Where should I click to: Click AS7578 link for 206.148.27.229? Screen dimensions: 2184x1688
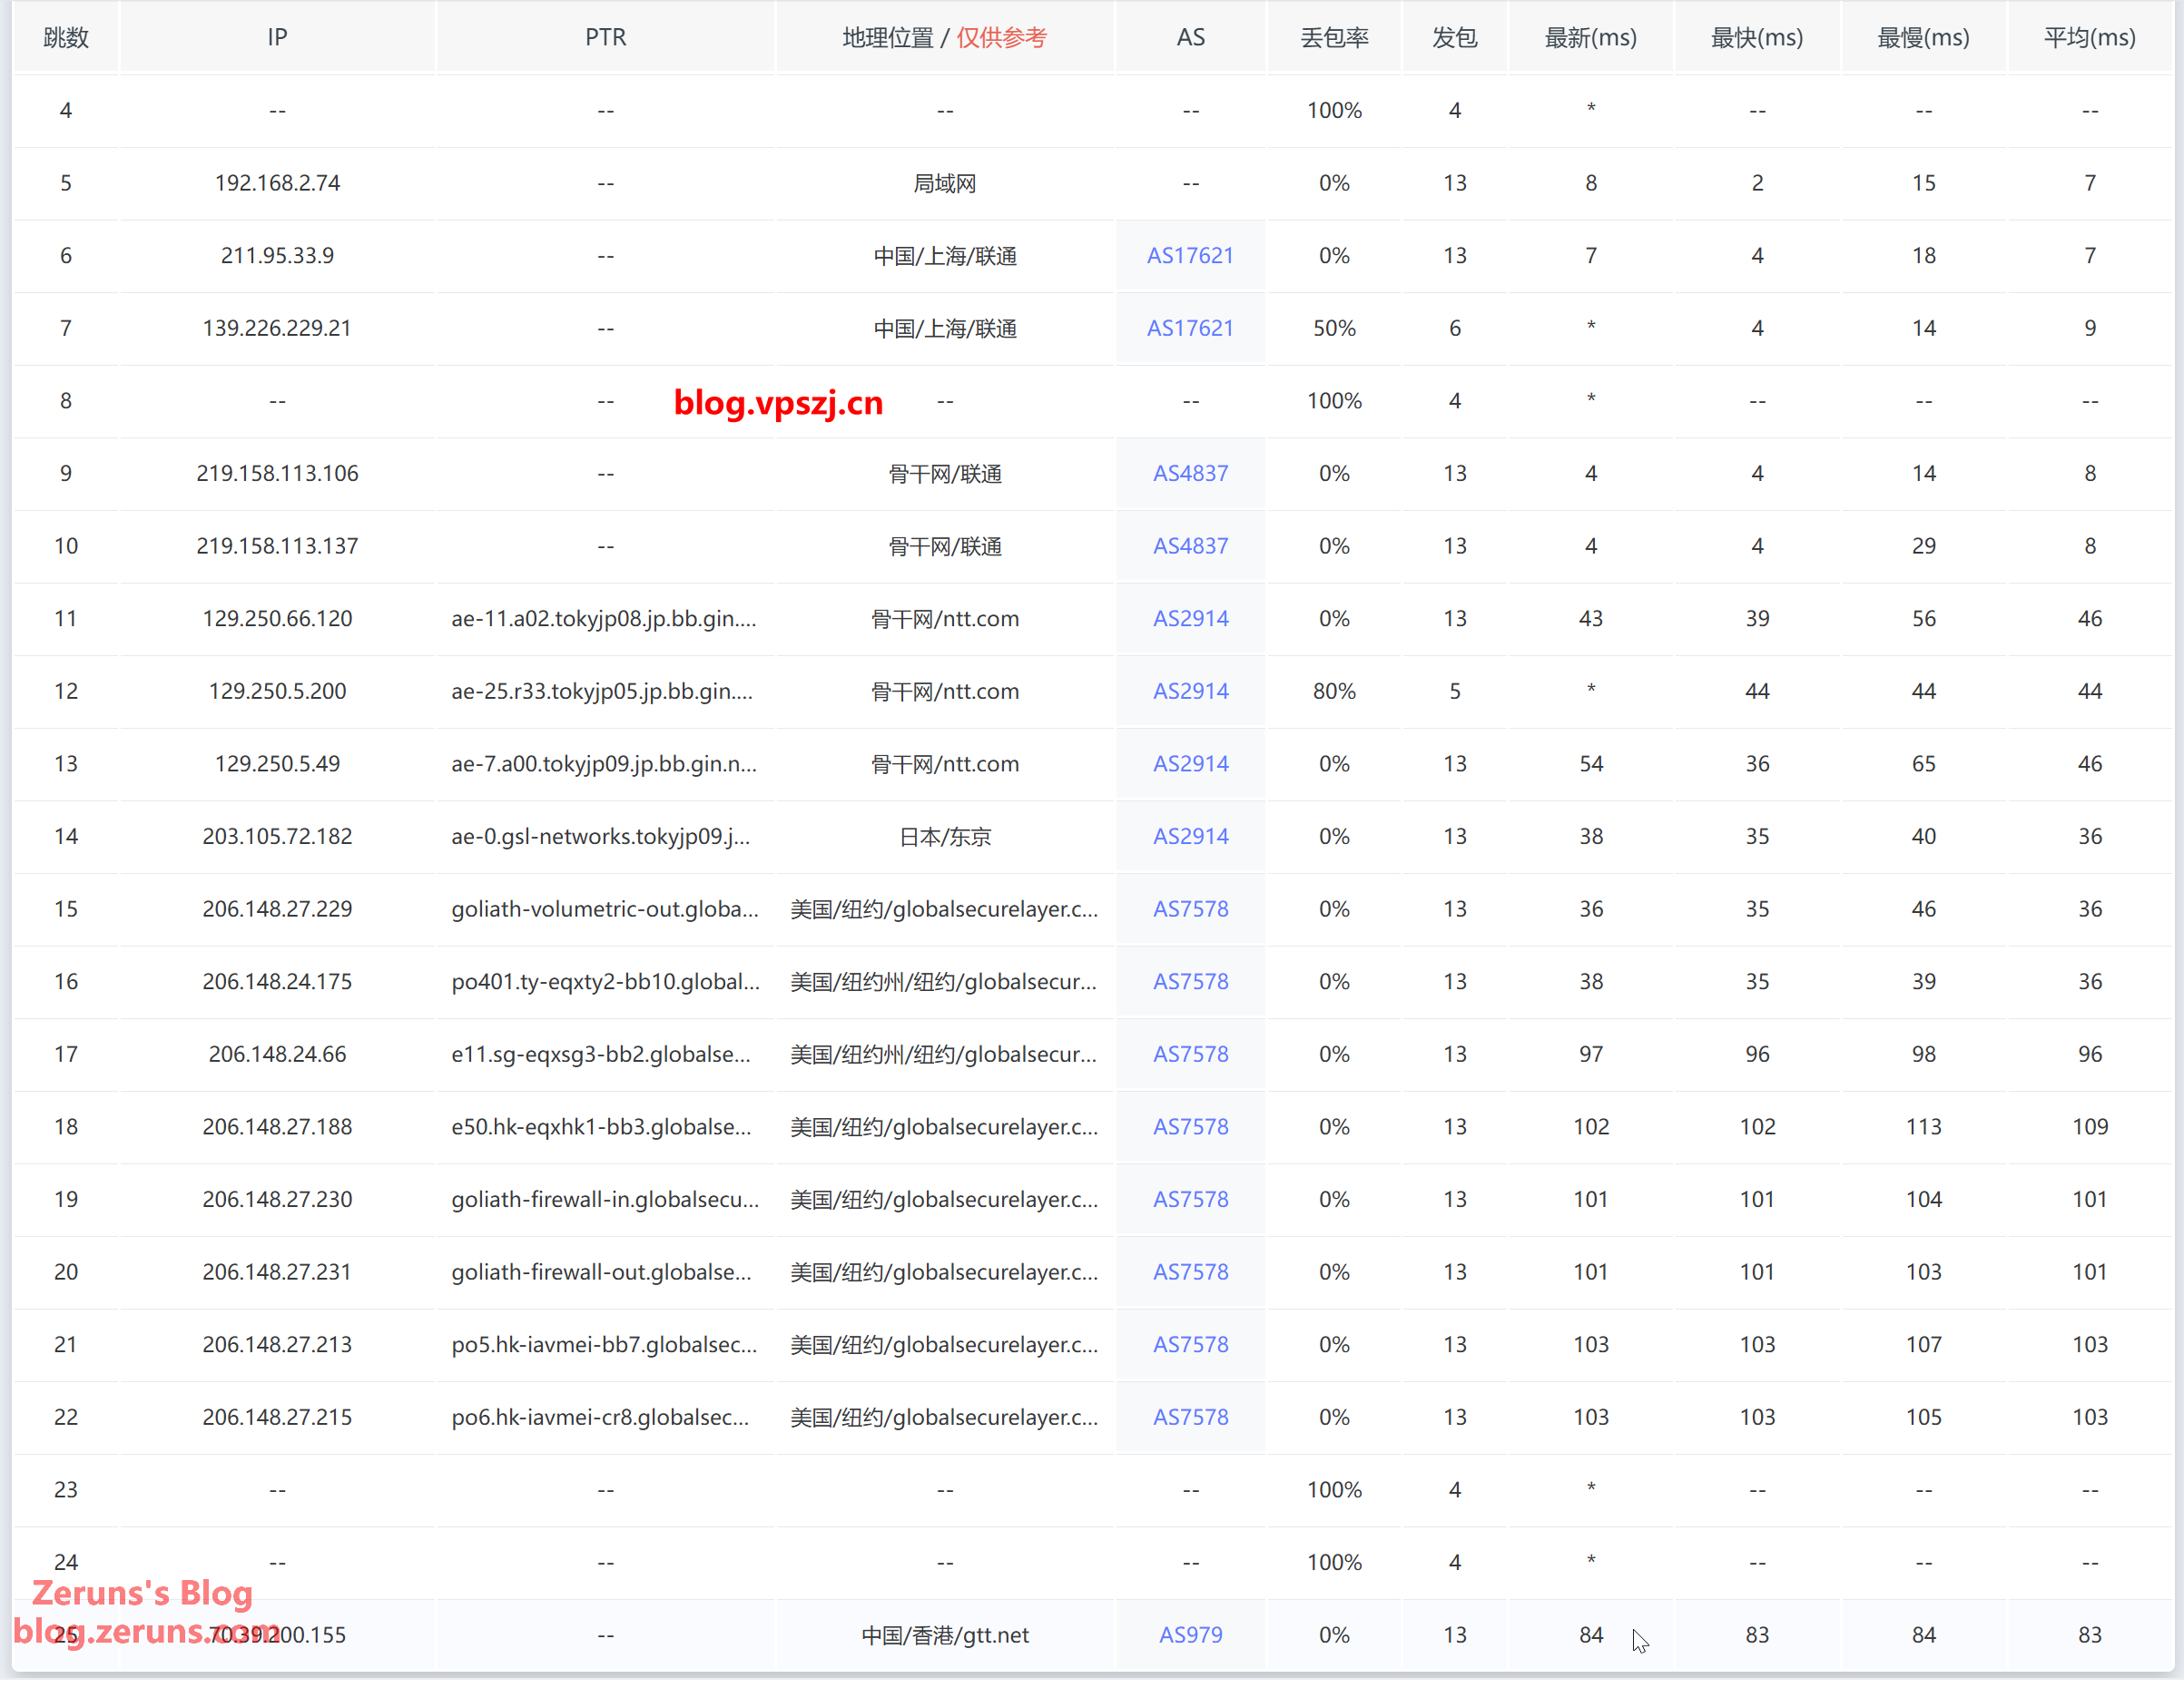[x=1190, y=909]
